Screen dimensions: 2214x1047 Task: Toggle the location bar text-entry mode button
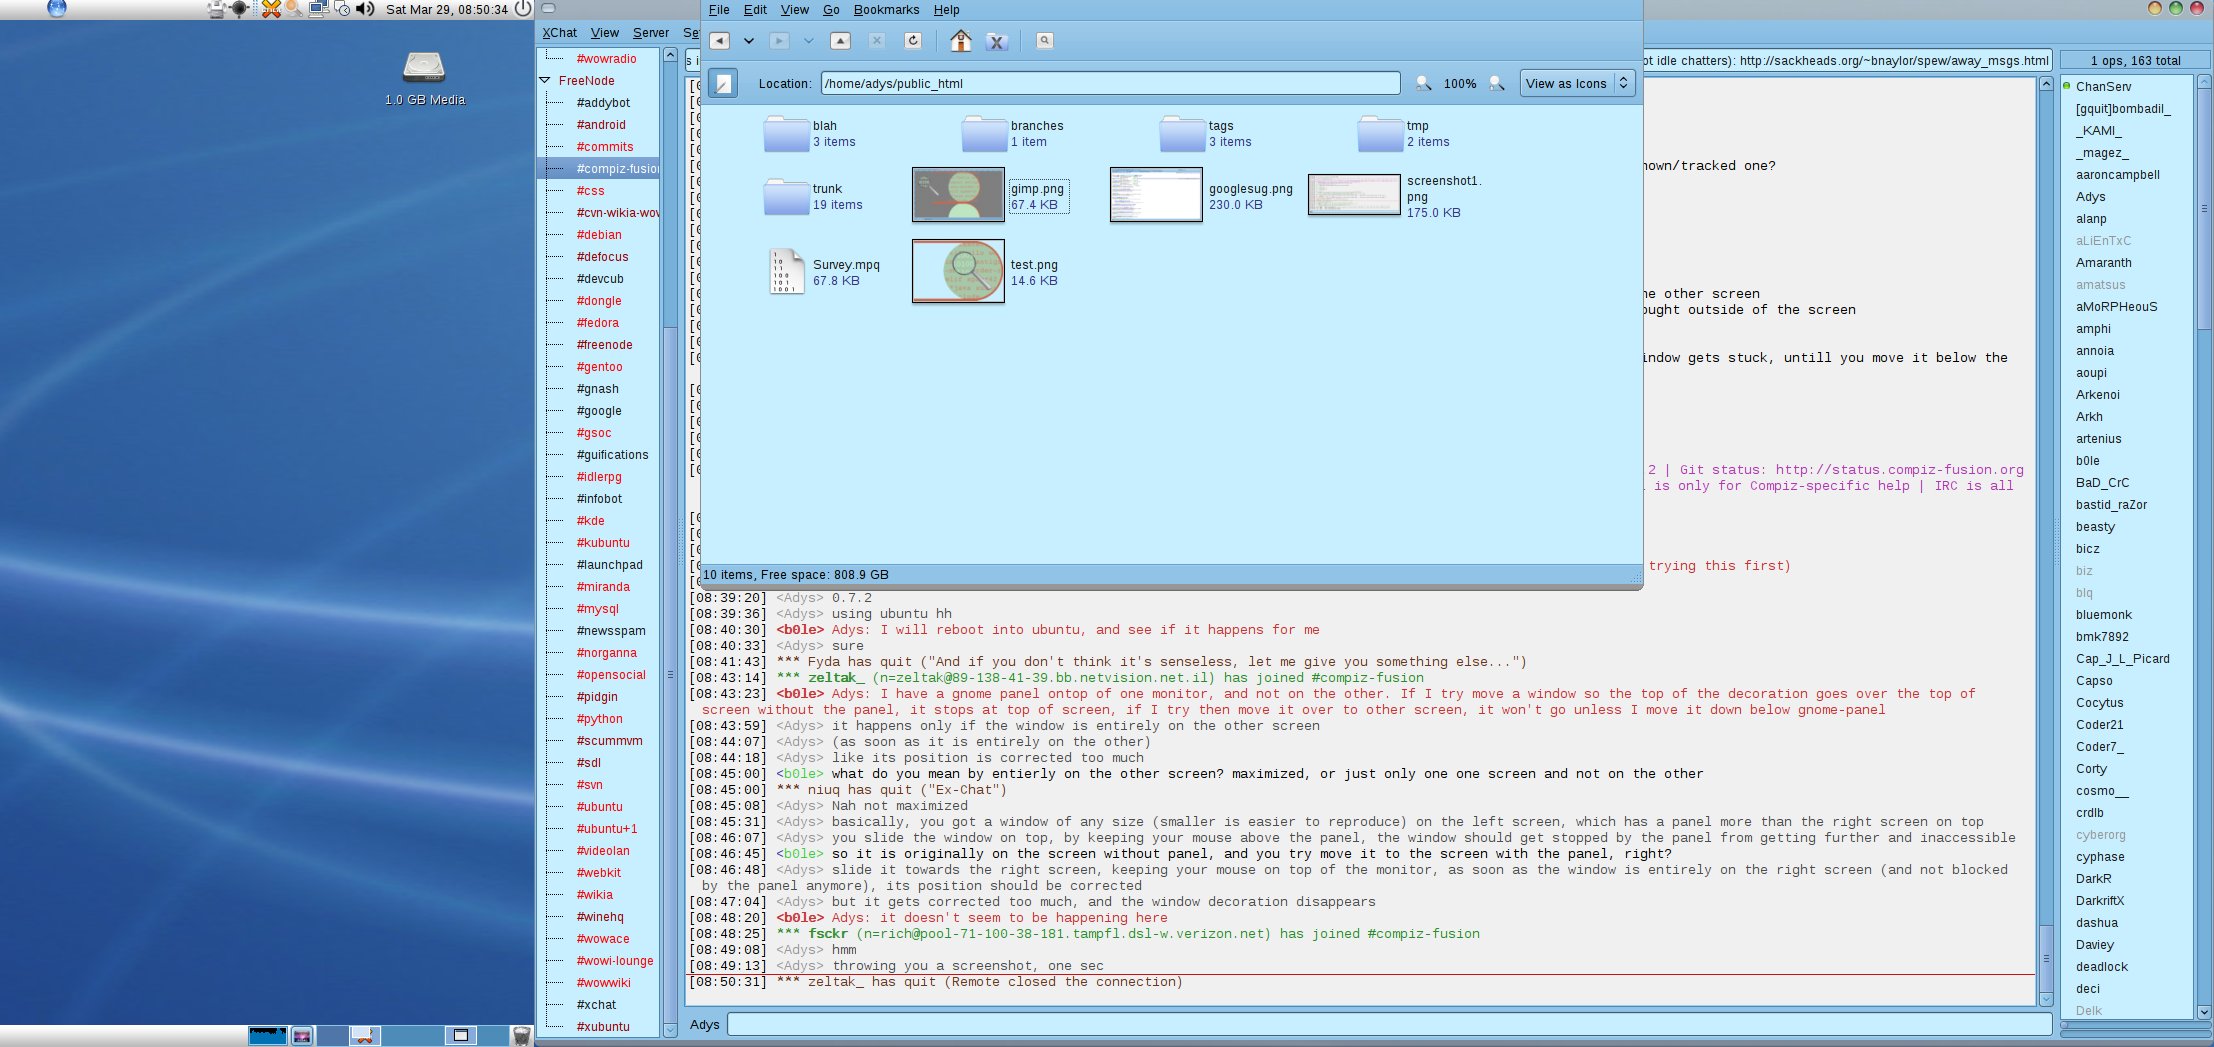(722, 83)
